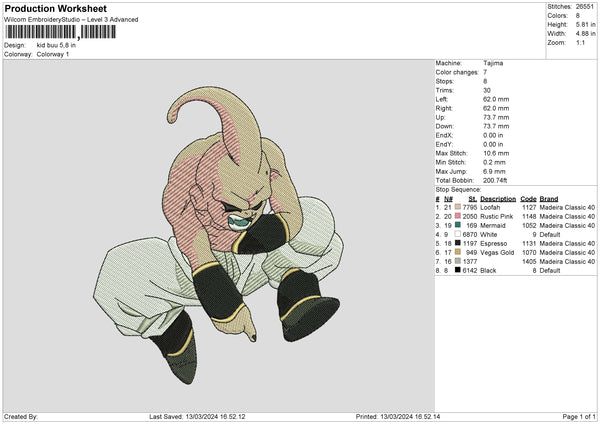This screenshot has width=600, height=424.
Task: Select the Vegas Gold color swatch
Action: click(x=457, y=252)
